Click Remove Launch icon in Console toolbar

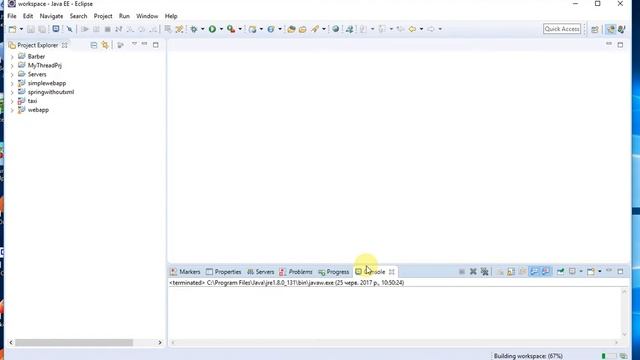tap(473, 271)
